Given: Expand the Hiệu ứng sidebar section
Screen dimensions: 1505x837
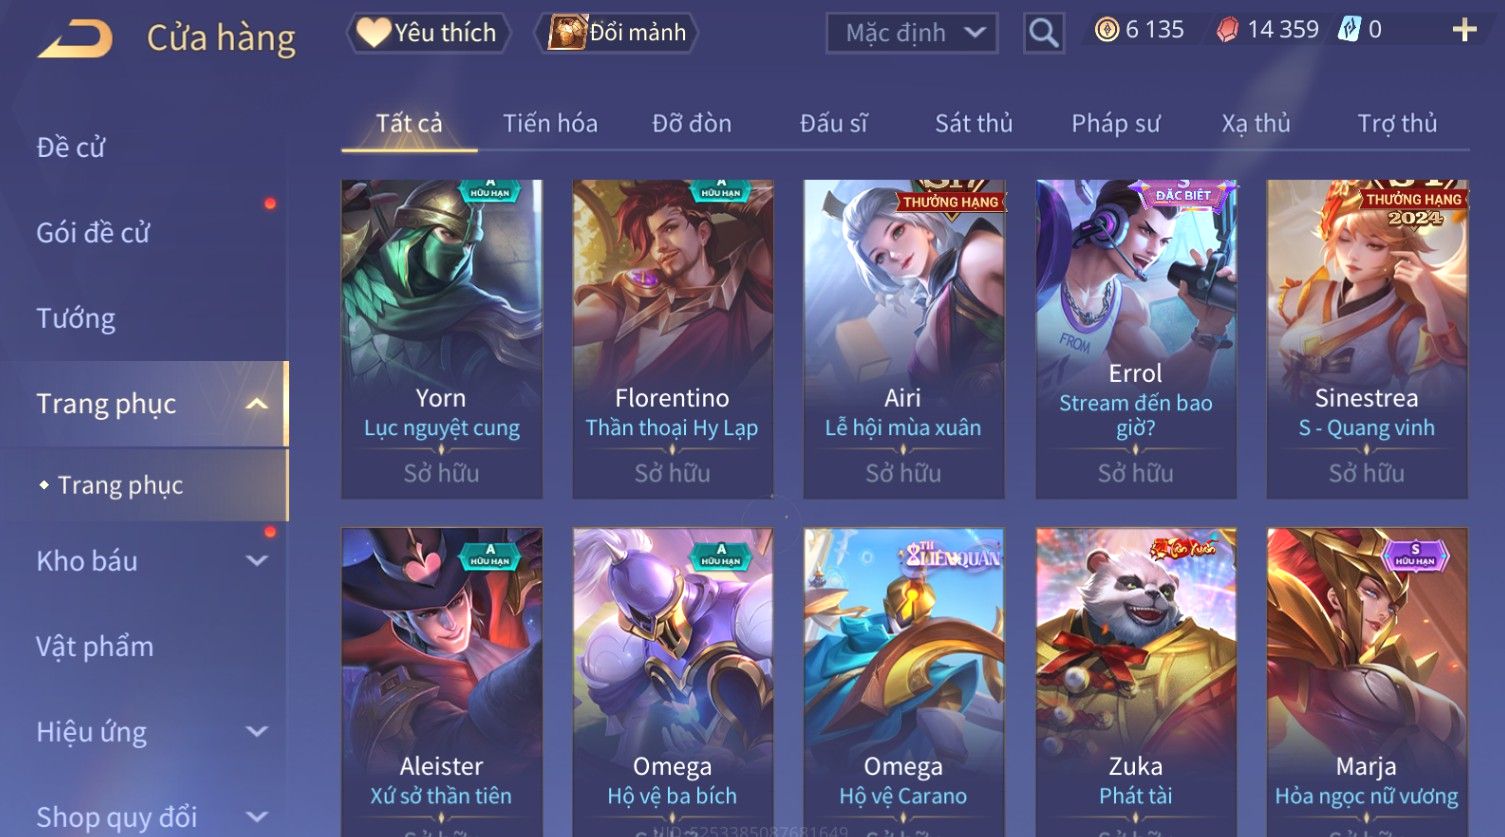Looking at the screenshot, I should (257, 732).
